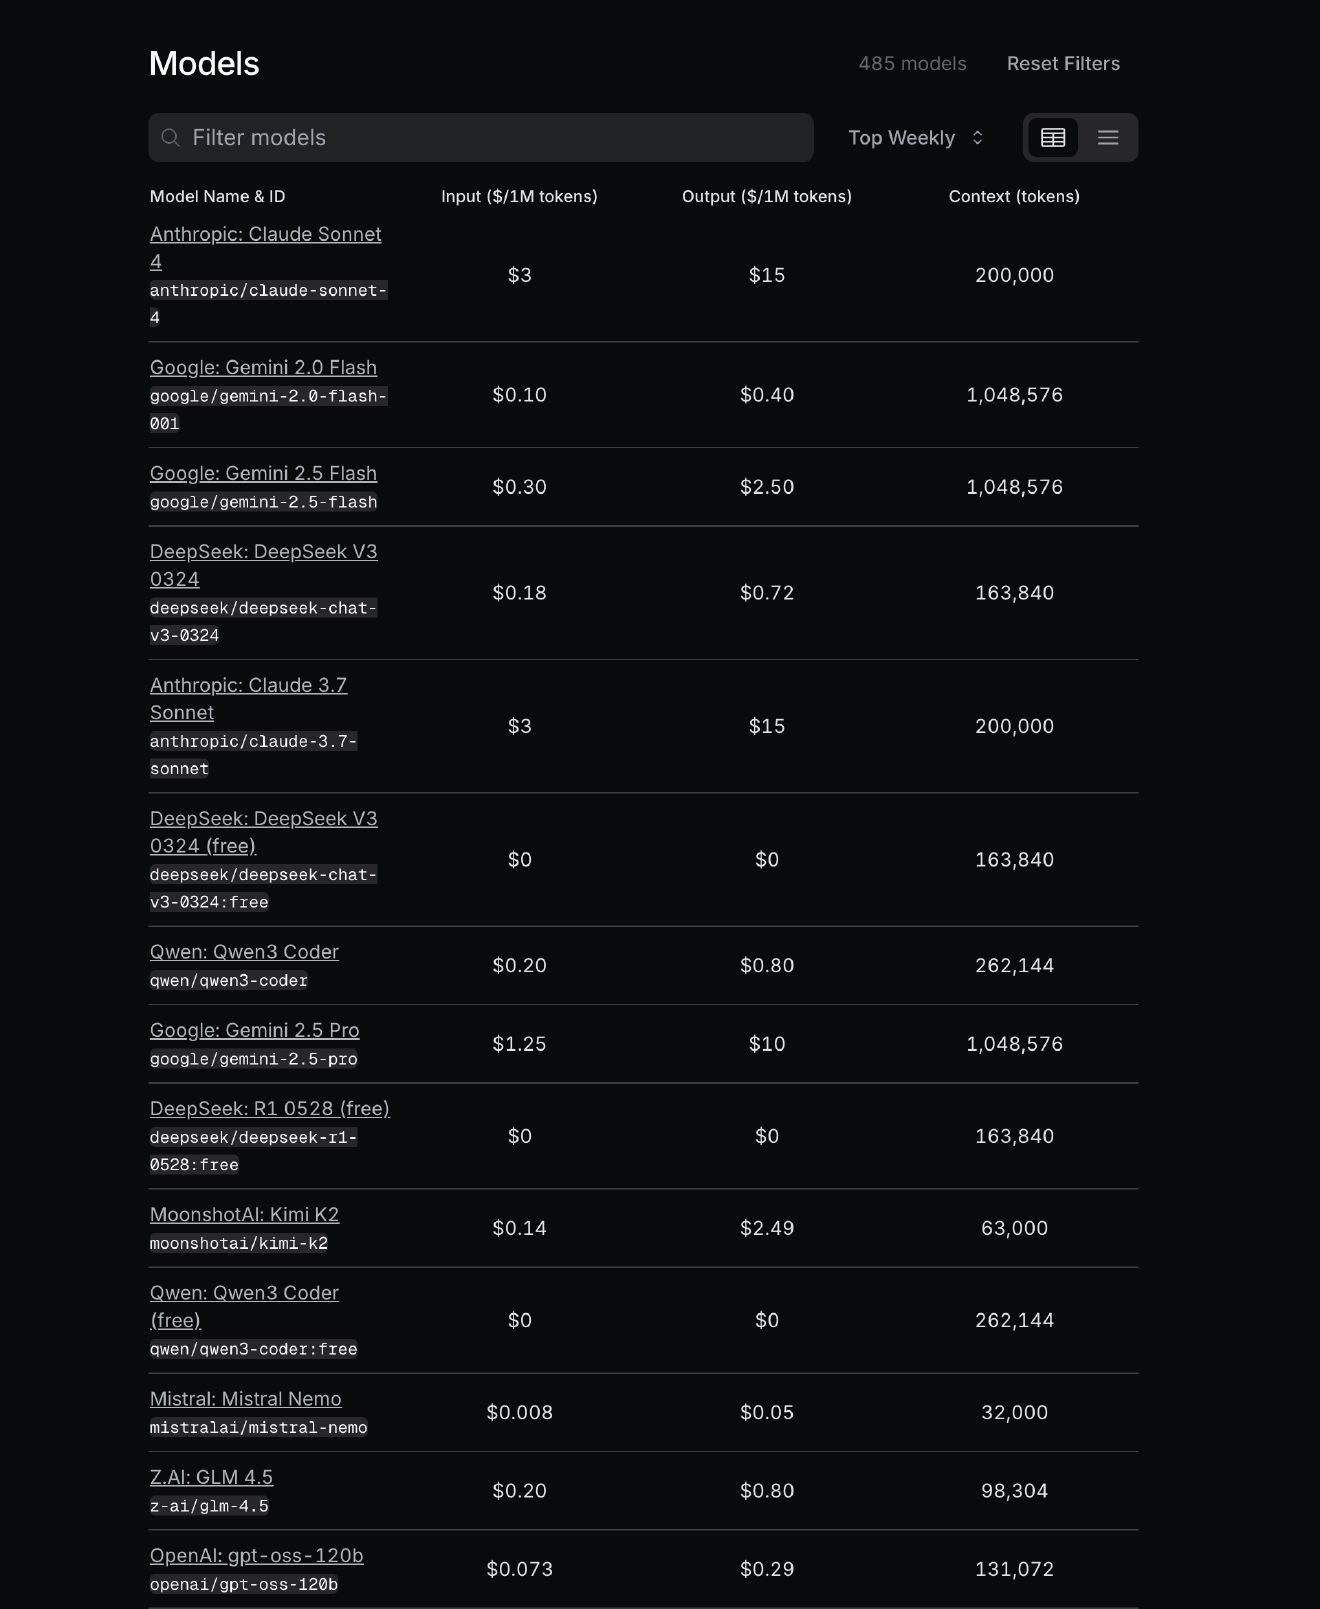This screenshot has width=1320, height=1609.
Task: Select the table view icon
Action: pyautogui.click(x=1053, y=137)
